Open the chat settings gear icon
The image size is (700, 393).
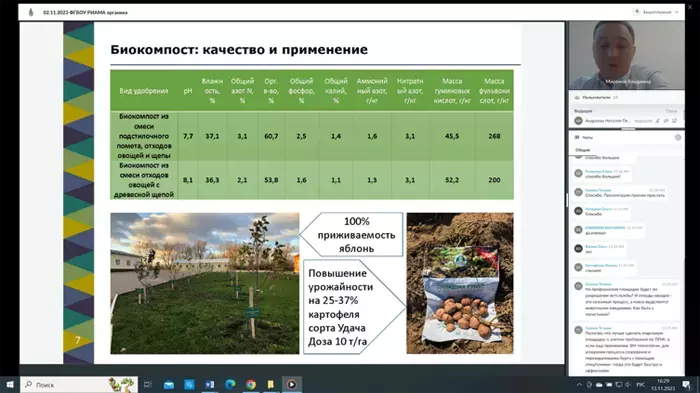tap(678, 138)
